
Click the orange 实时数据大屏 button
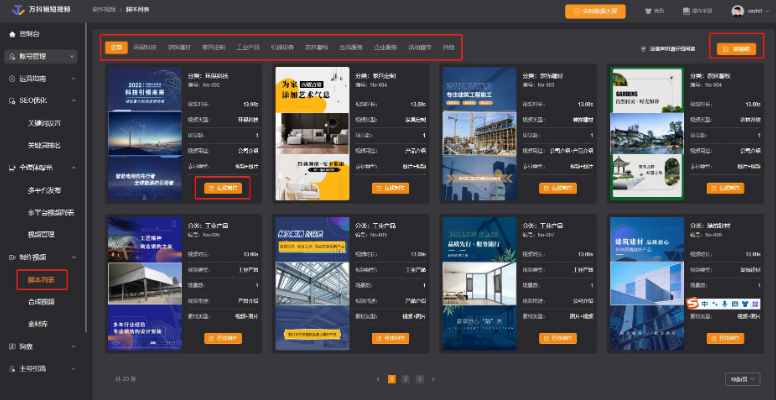pyautogui.click(x=595, y=11)
